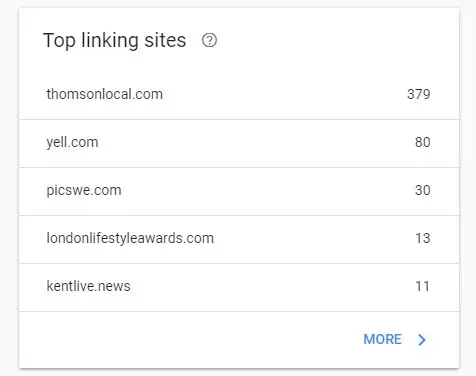Click the 379 link count
Image resolution: width=476 pixels, height=376 pixels.
point(419,94)
